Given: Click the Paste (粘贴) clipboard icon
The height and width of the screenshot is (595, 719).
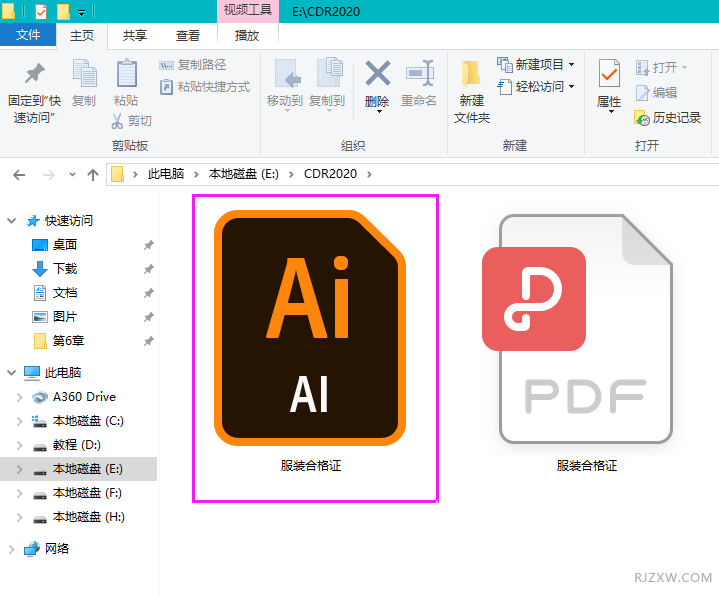Looking at the screenshot, I should point(126,73).
